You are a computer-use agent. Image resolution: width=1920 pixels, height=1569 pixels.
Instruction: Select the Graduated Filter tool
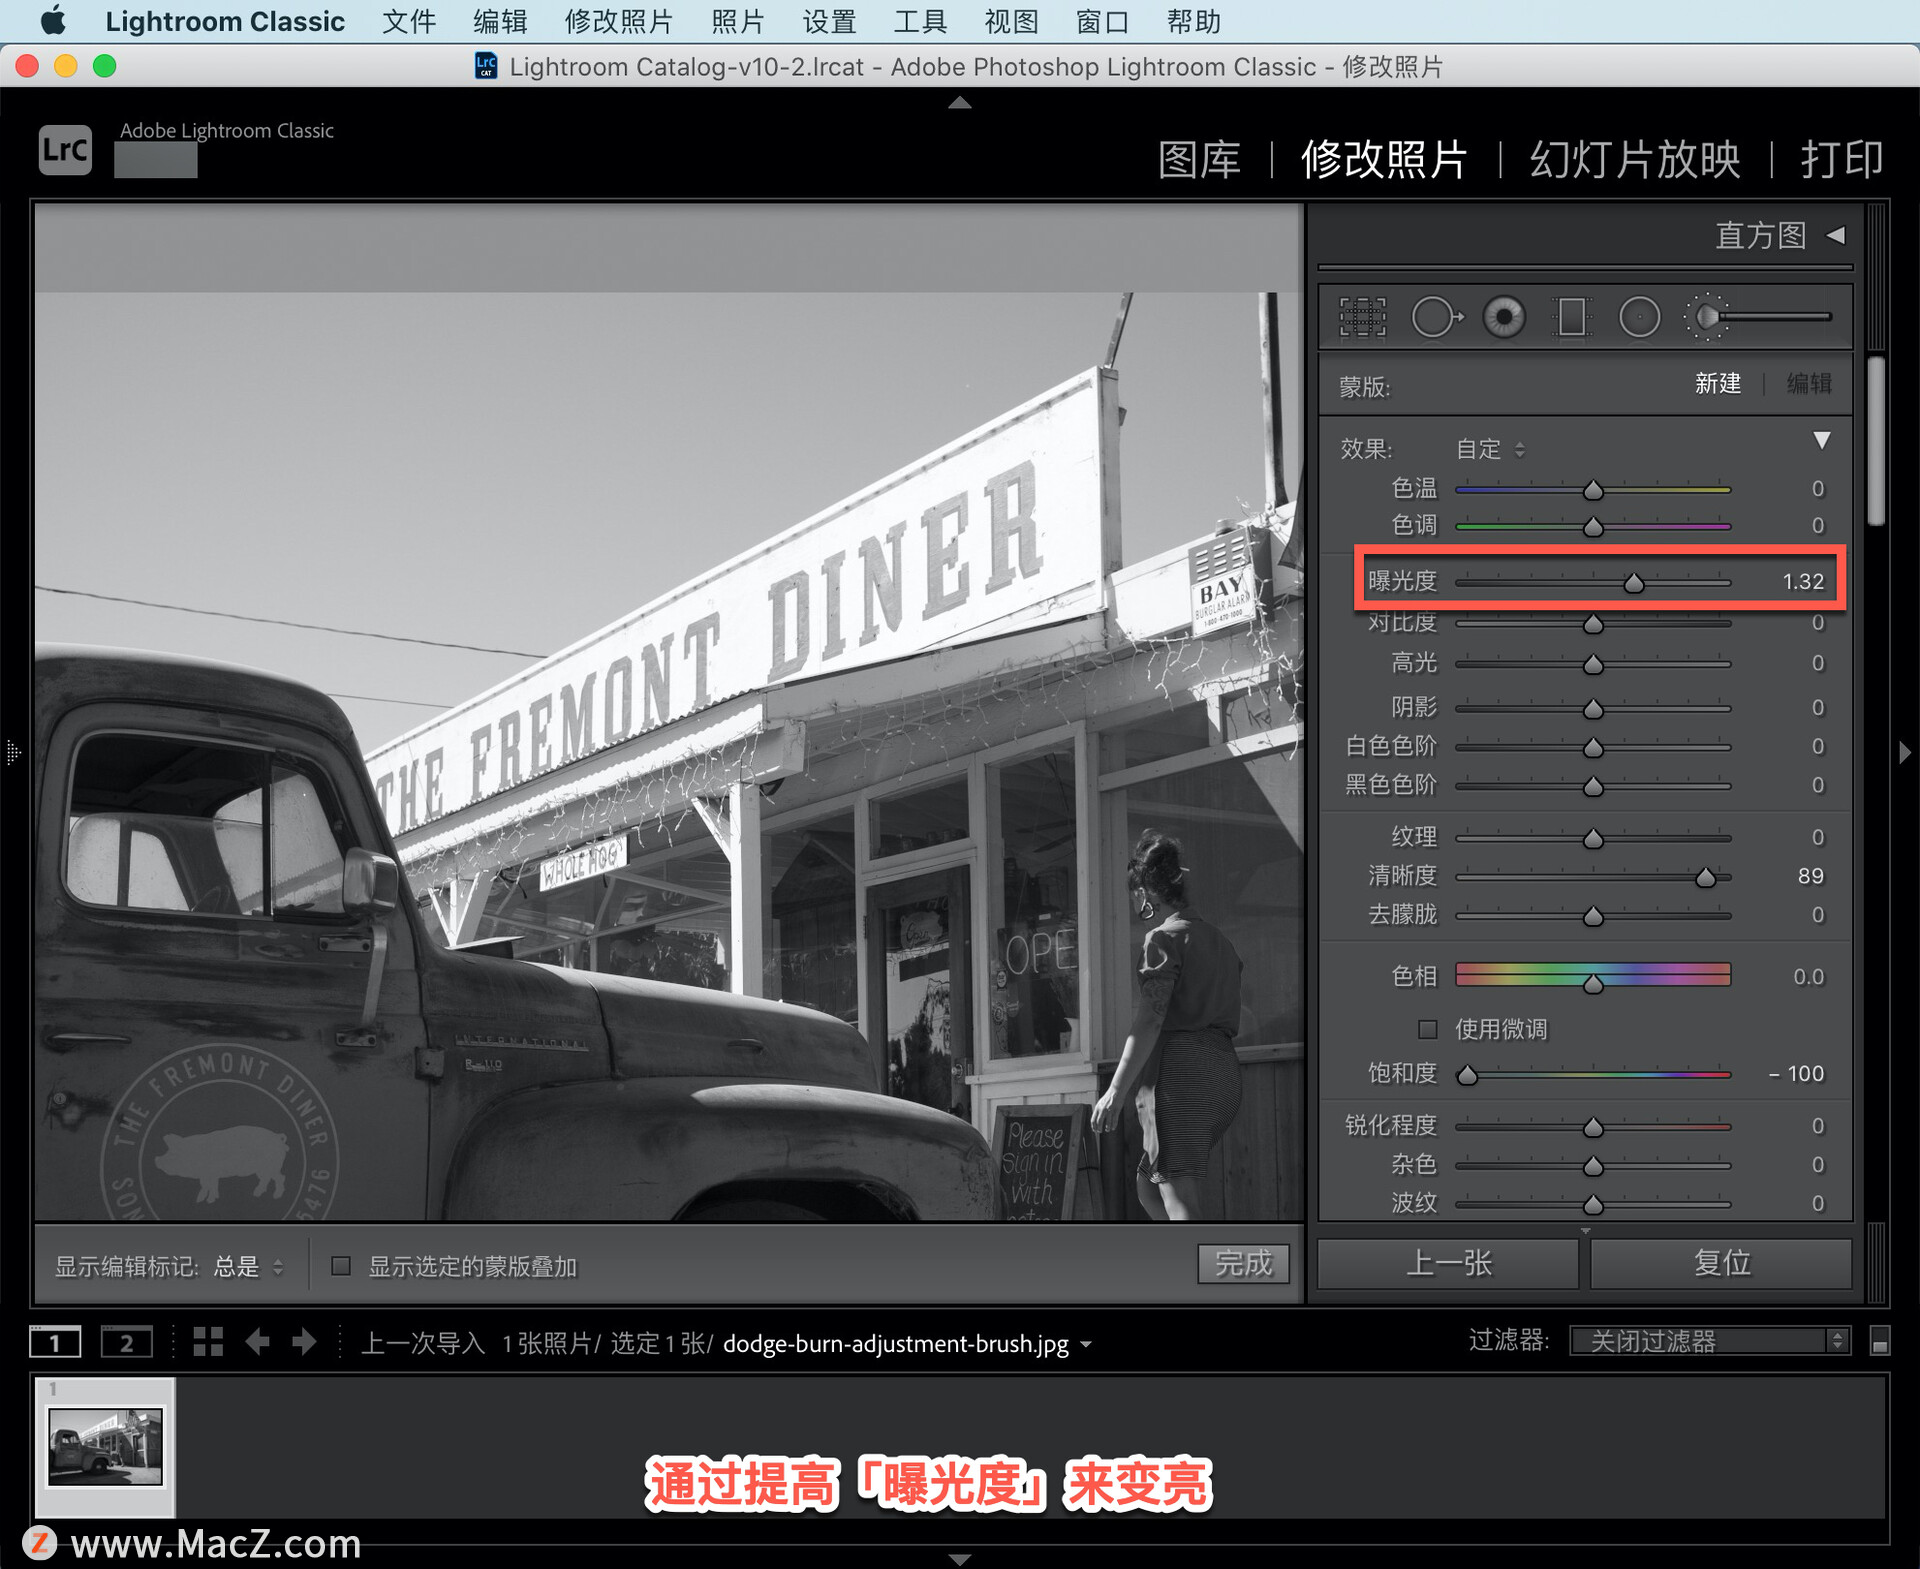pos(1572,317)
